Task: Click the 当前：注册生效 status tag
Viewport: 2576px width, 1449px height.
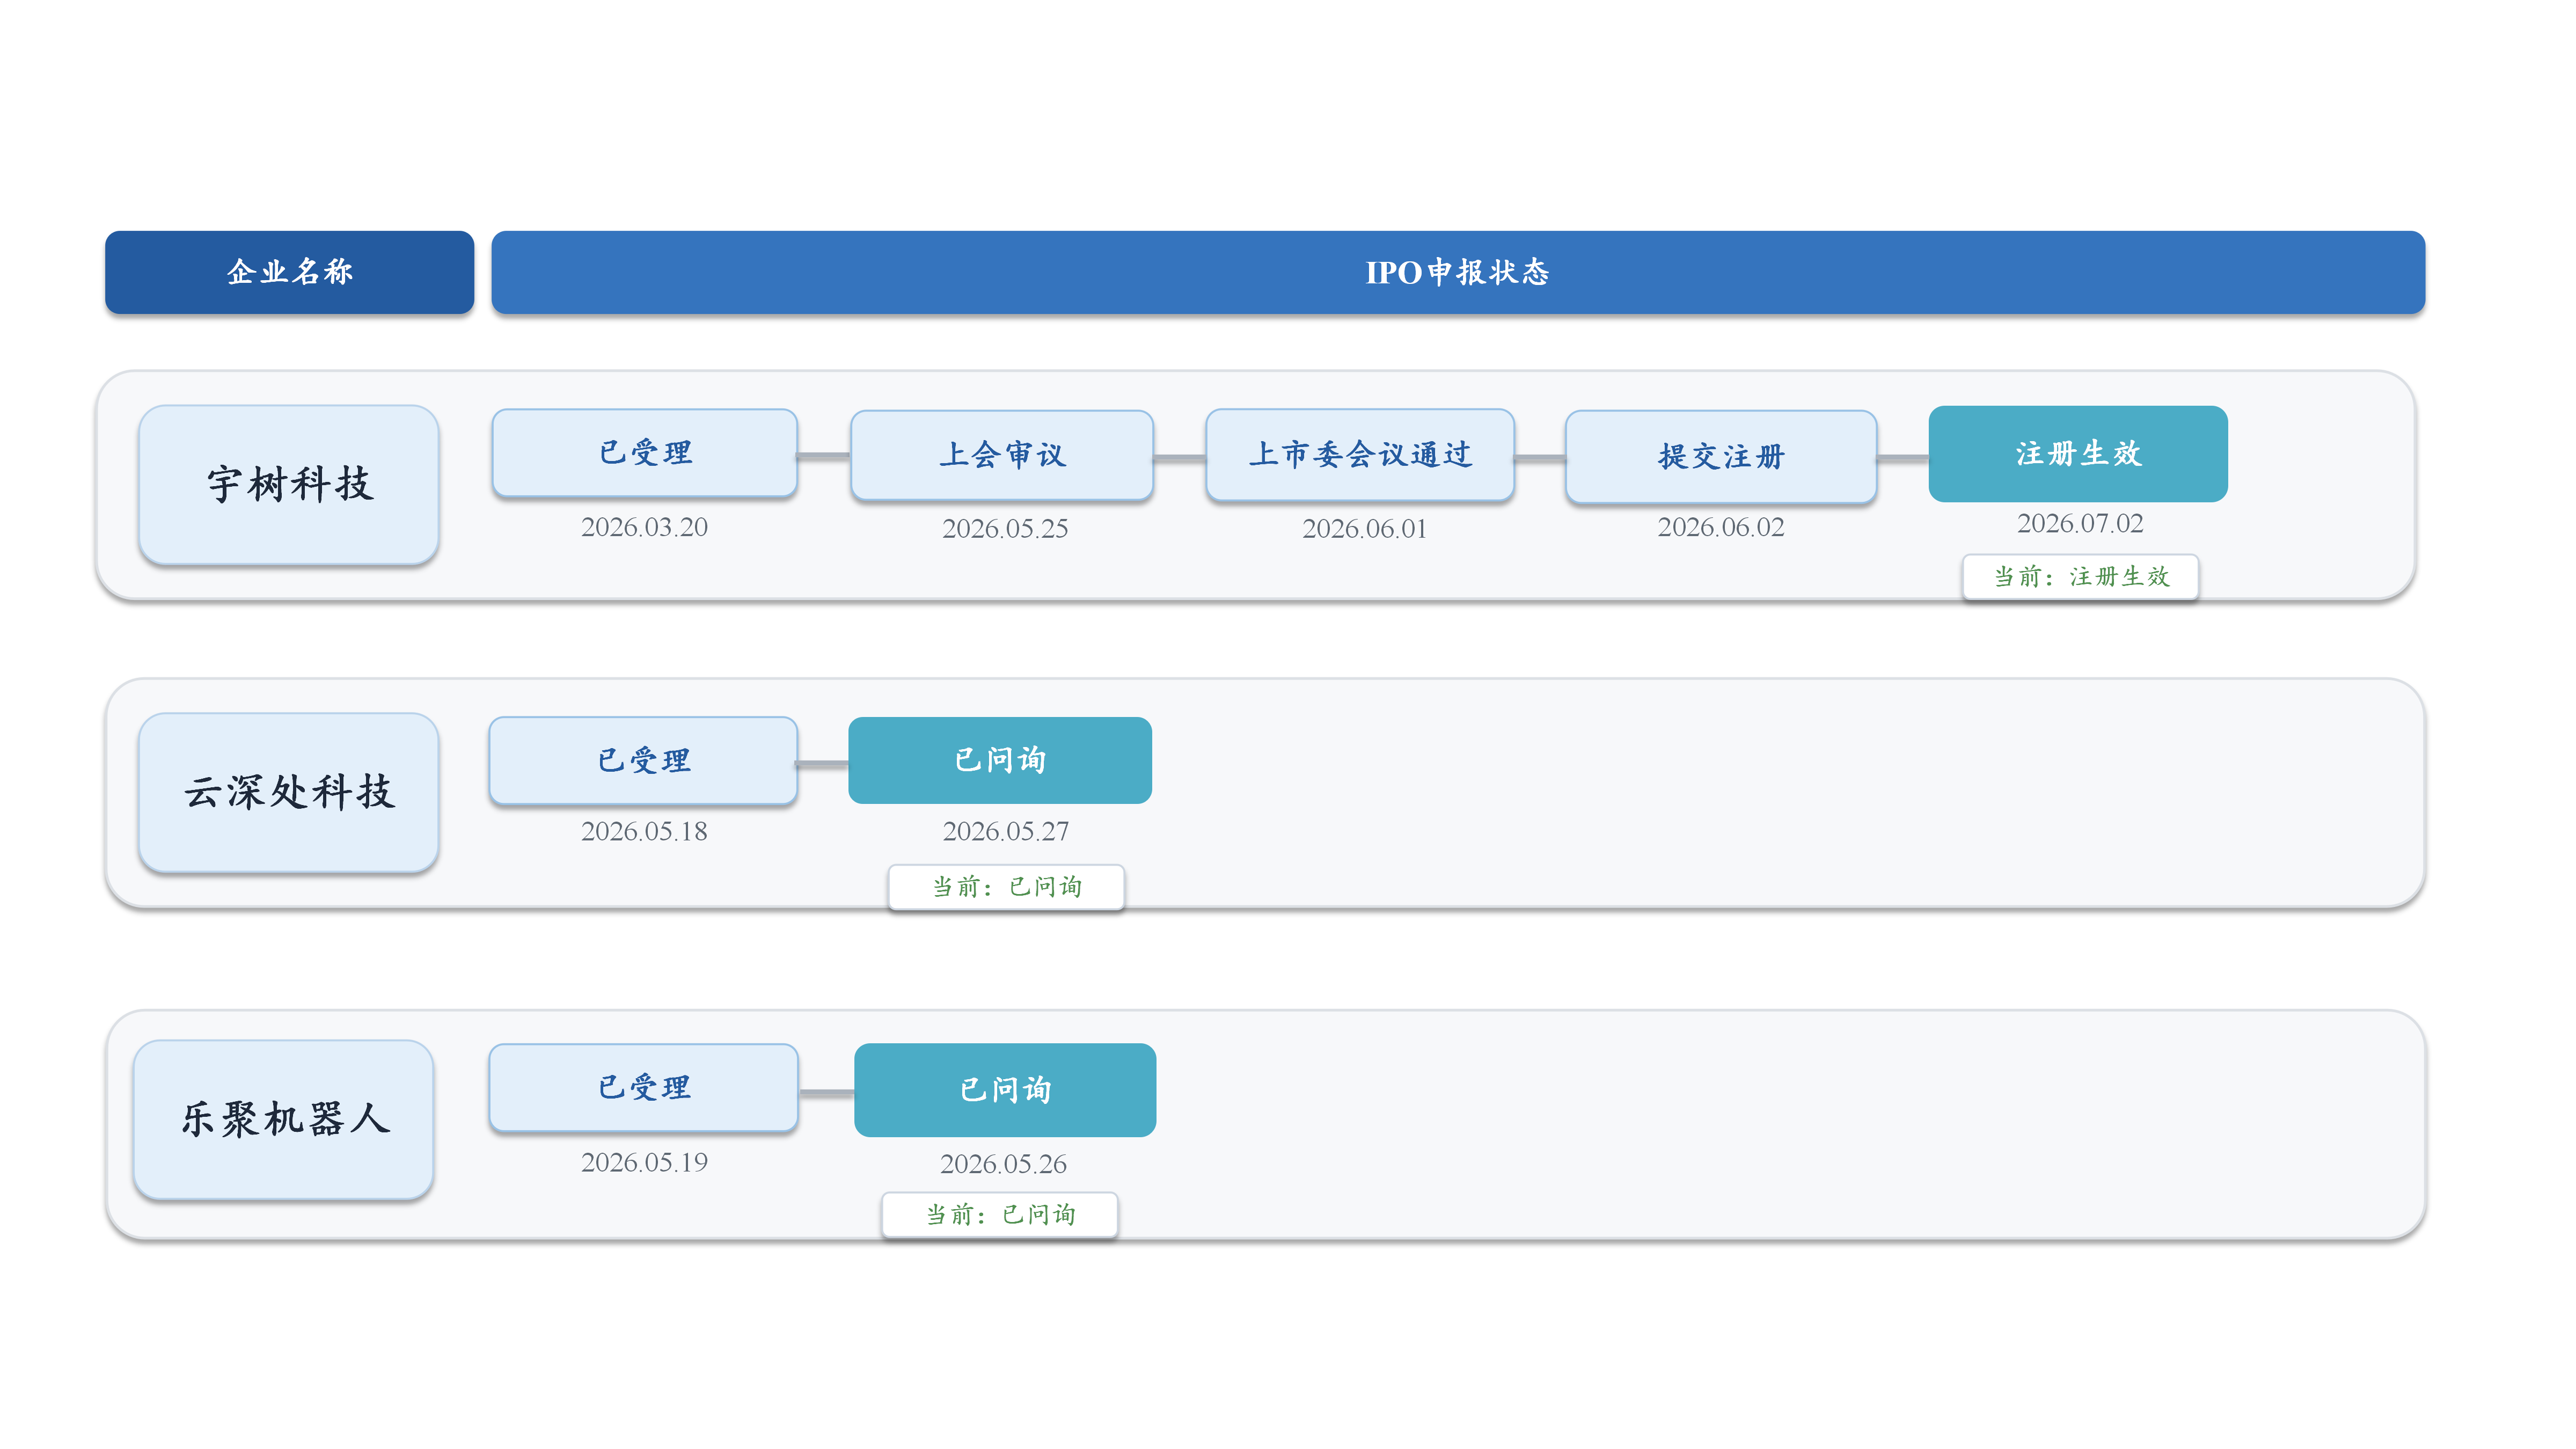Action: click(2080, 577)
